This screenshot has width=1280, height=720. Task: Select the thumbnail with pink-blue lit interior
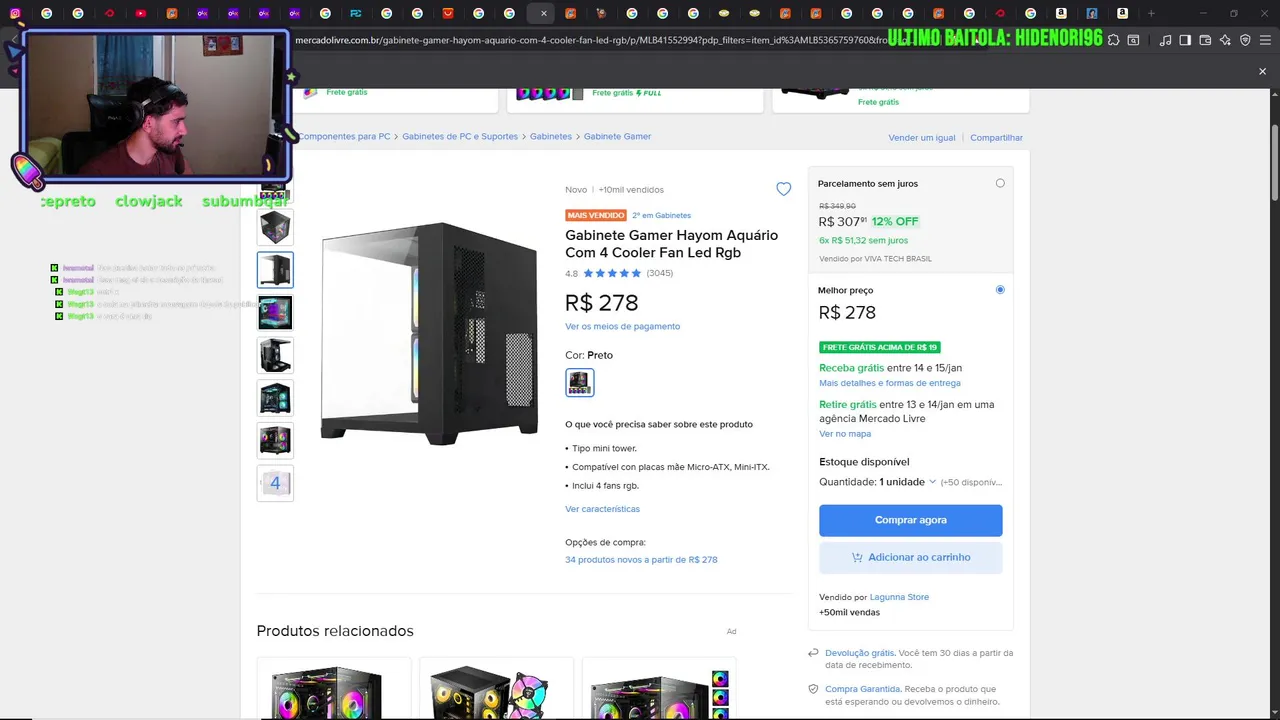[x=275, y=312]
